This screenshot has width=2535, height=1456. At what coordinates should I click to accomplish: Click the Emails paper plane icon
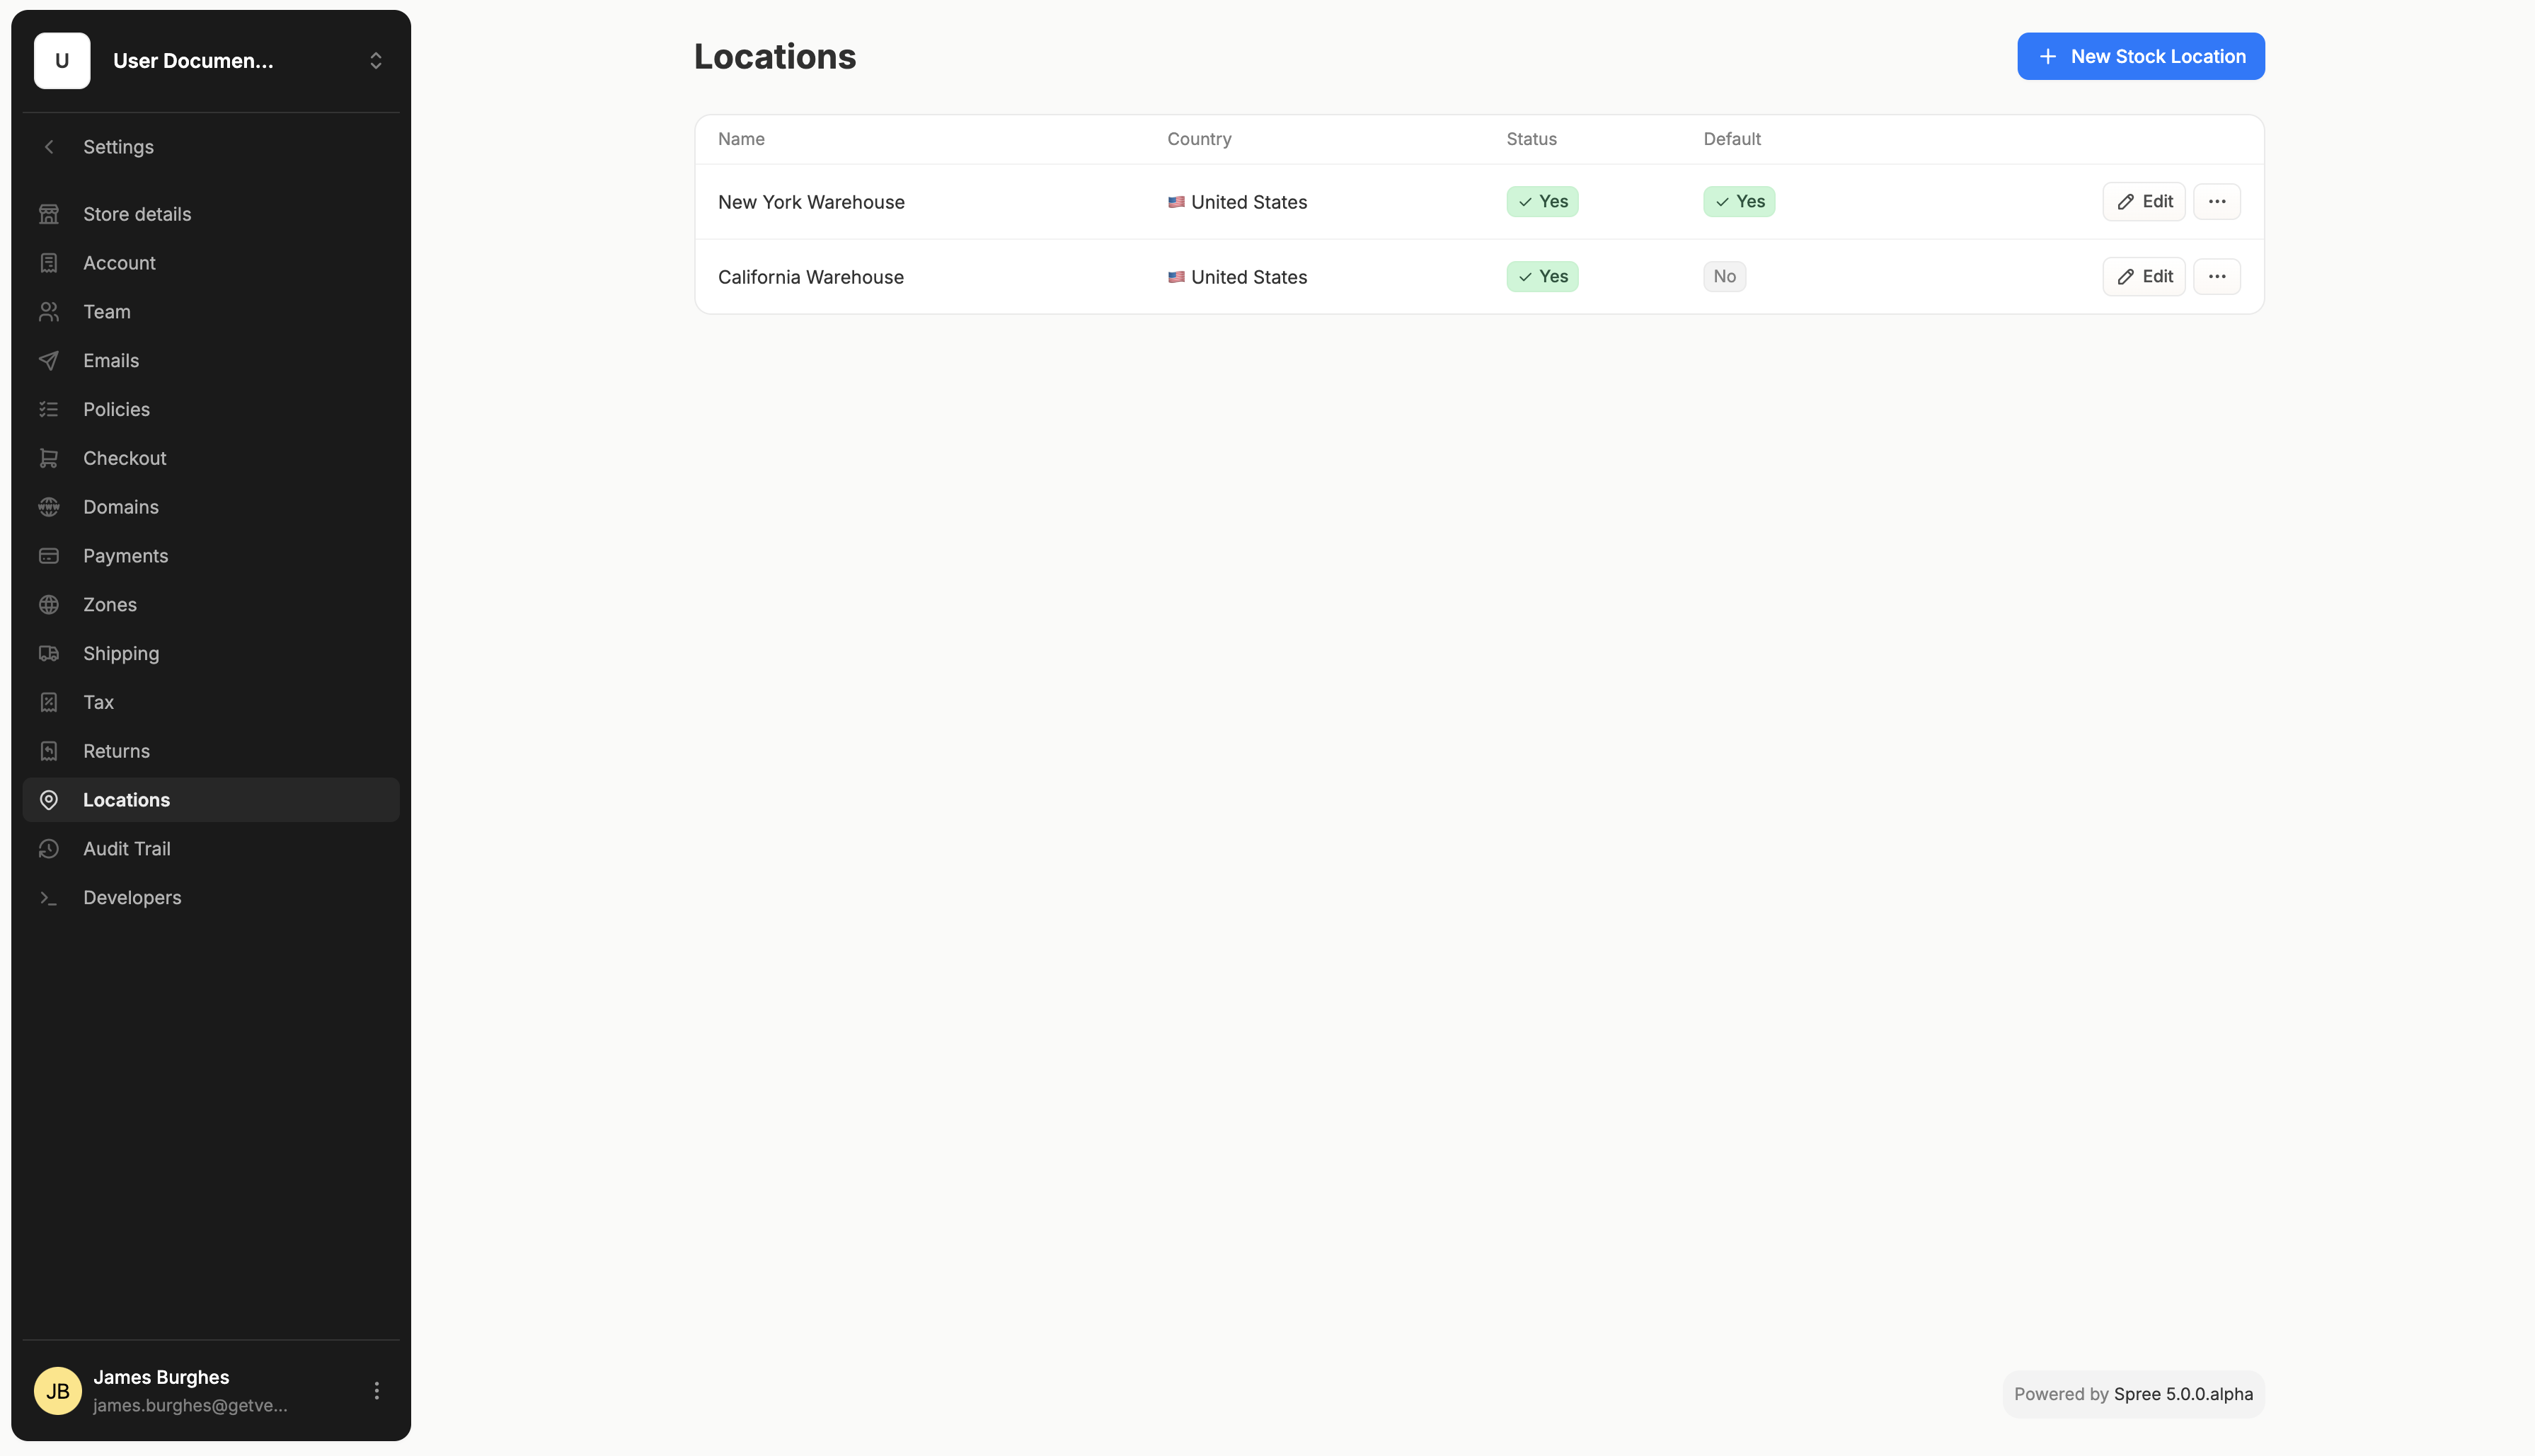pos(48,361)
